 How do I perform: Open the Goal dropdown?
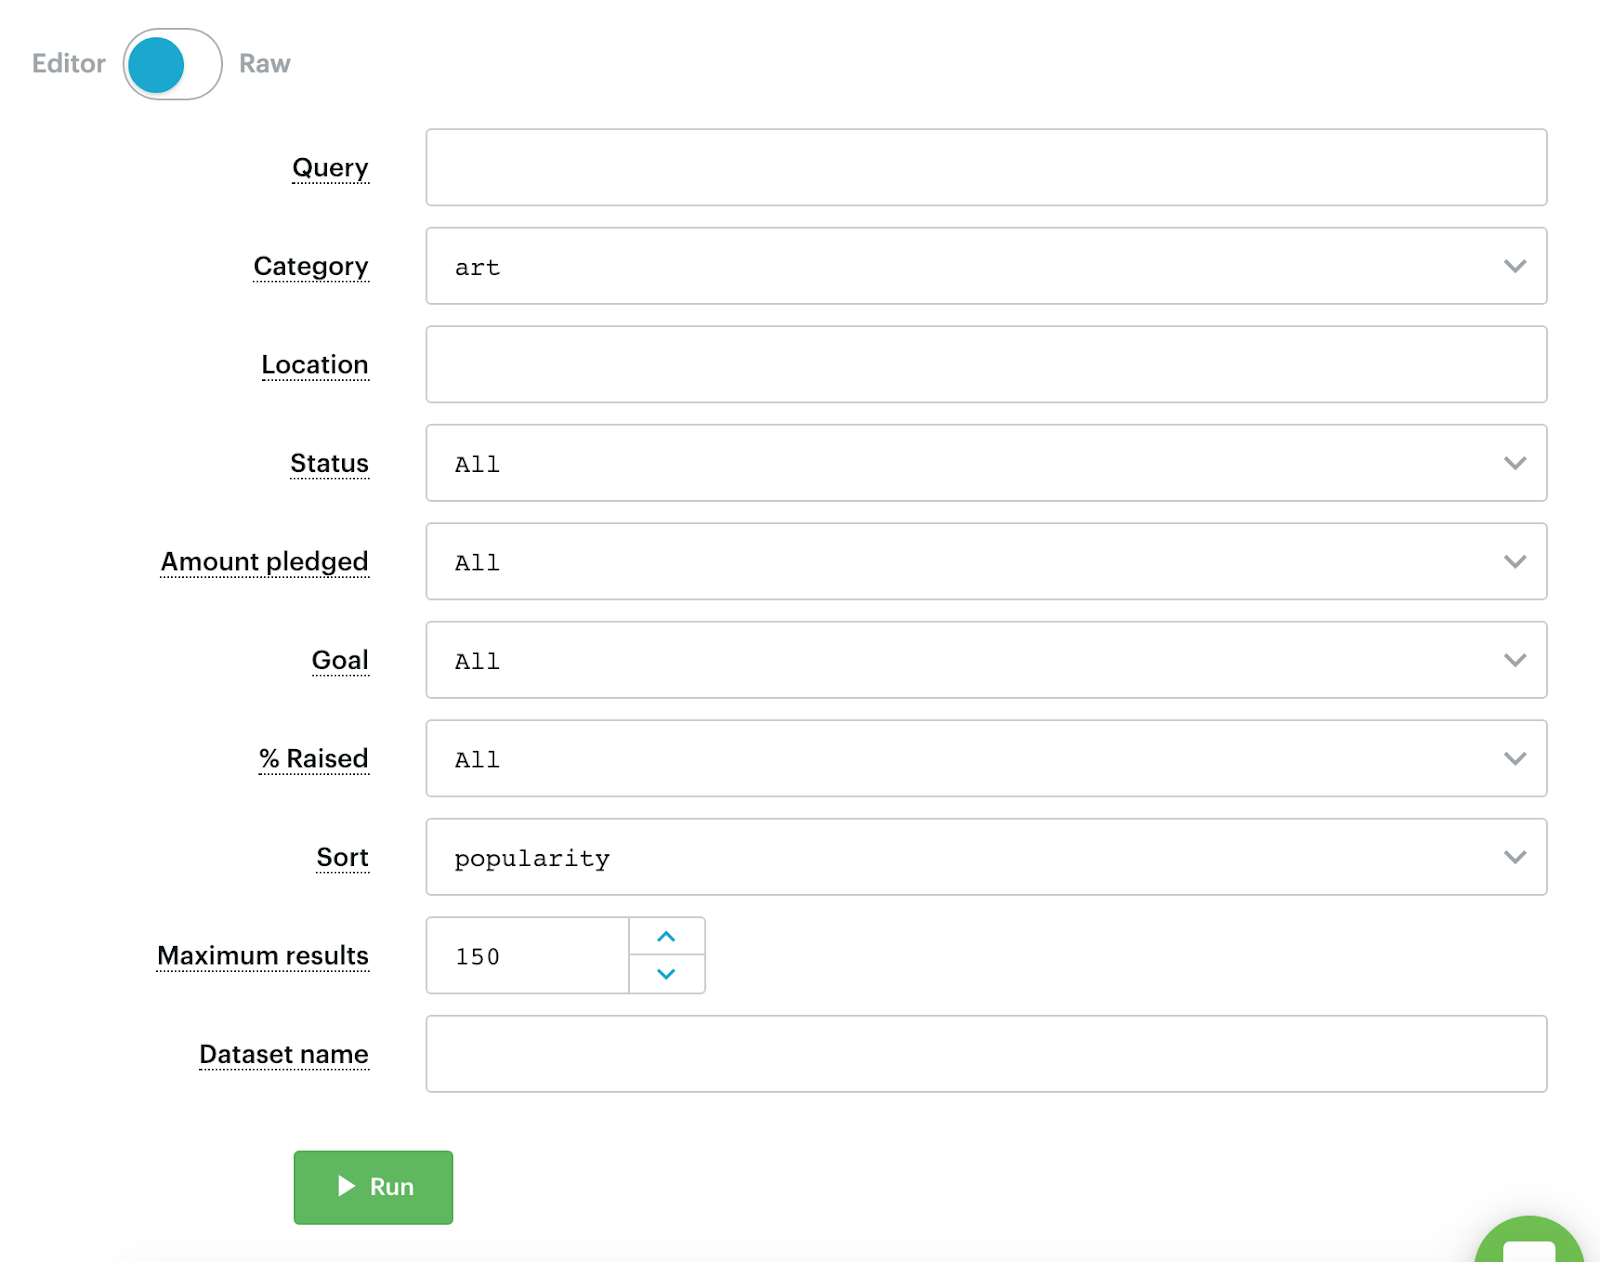[x=986, y=660]
